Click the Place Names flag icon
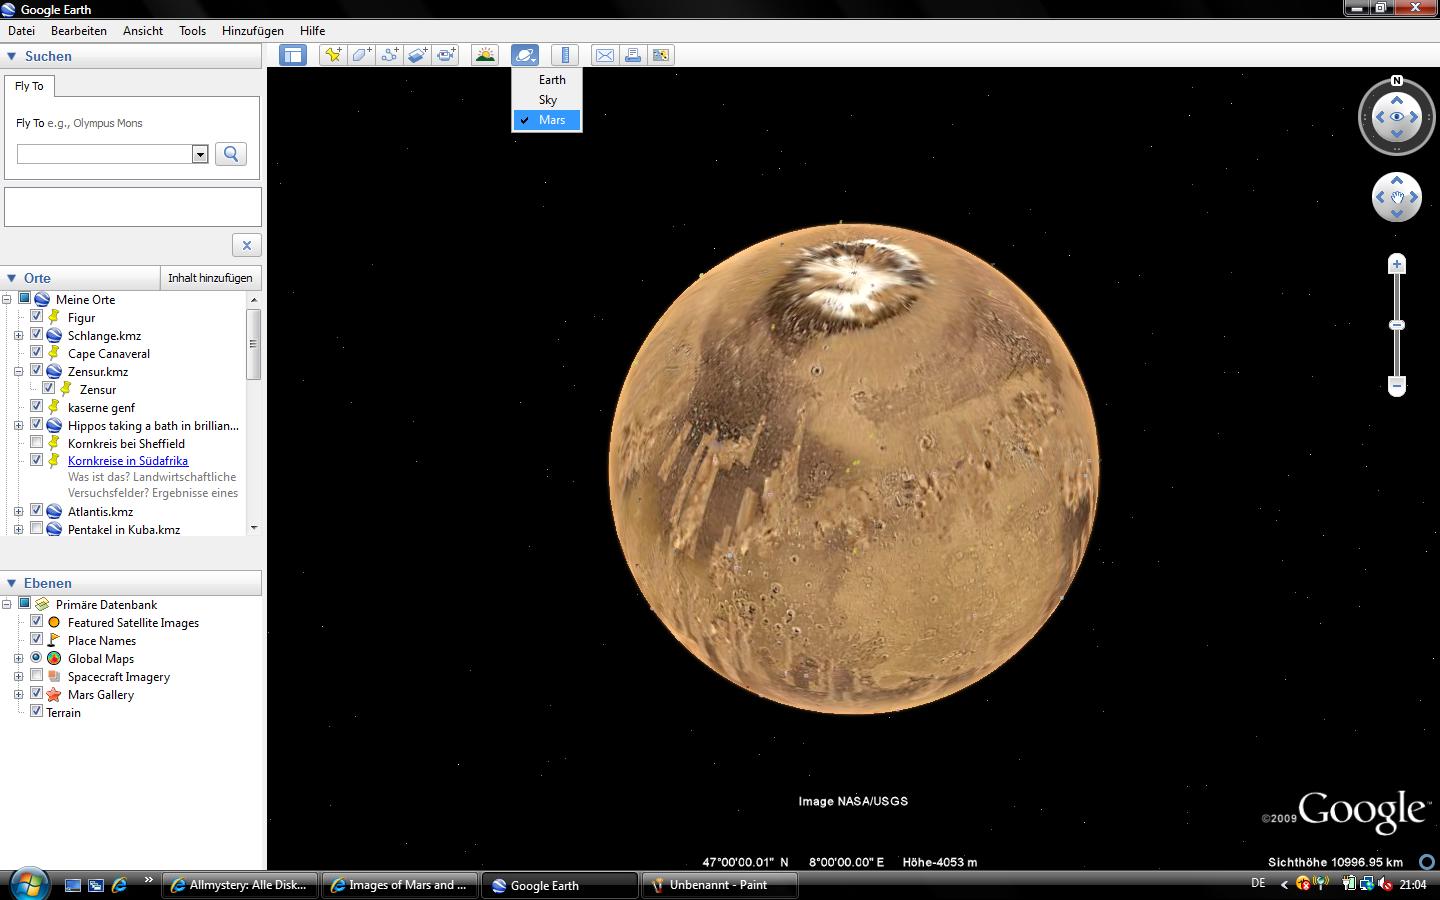Screen dimensions: 1440x900 click(54, 640)
